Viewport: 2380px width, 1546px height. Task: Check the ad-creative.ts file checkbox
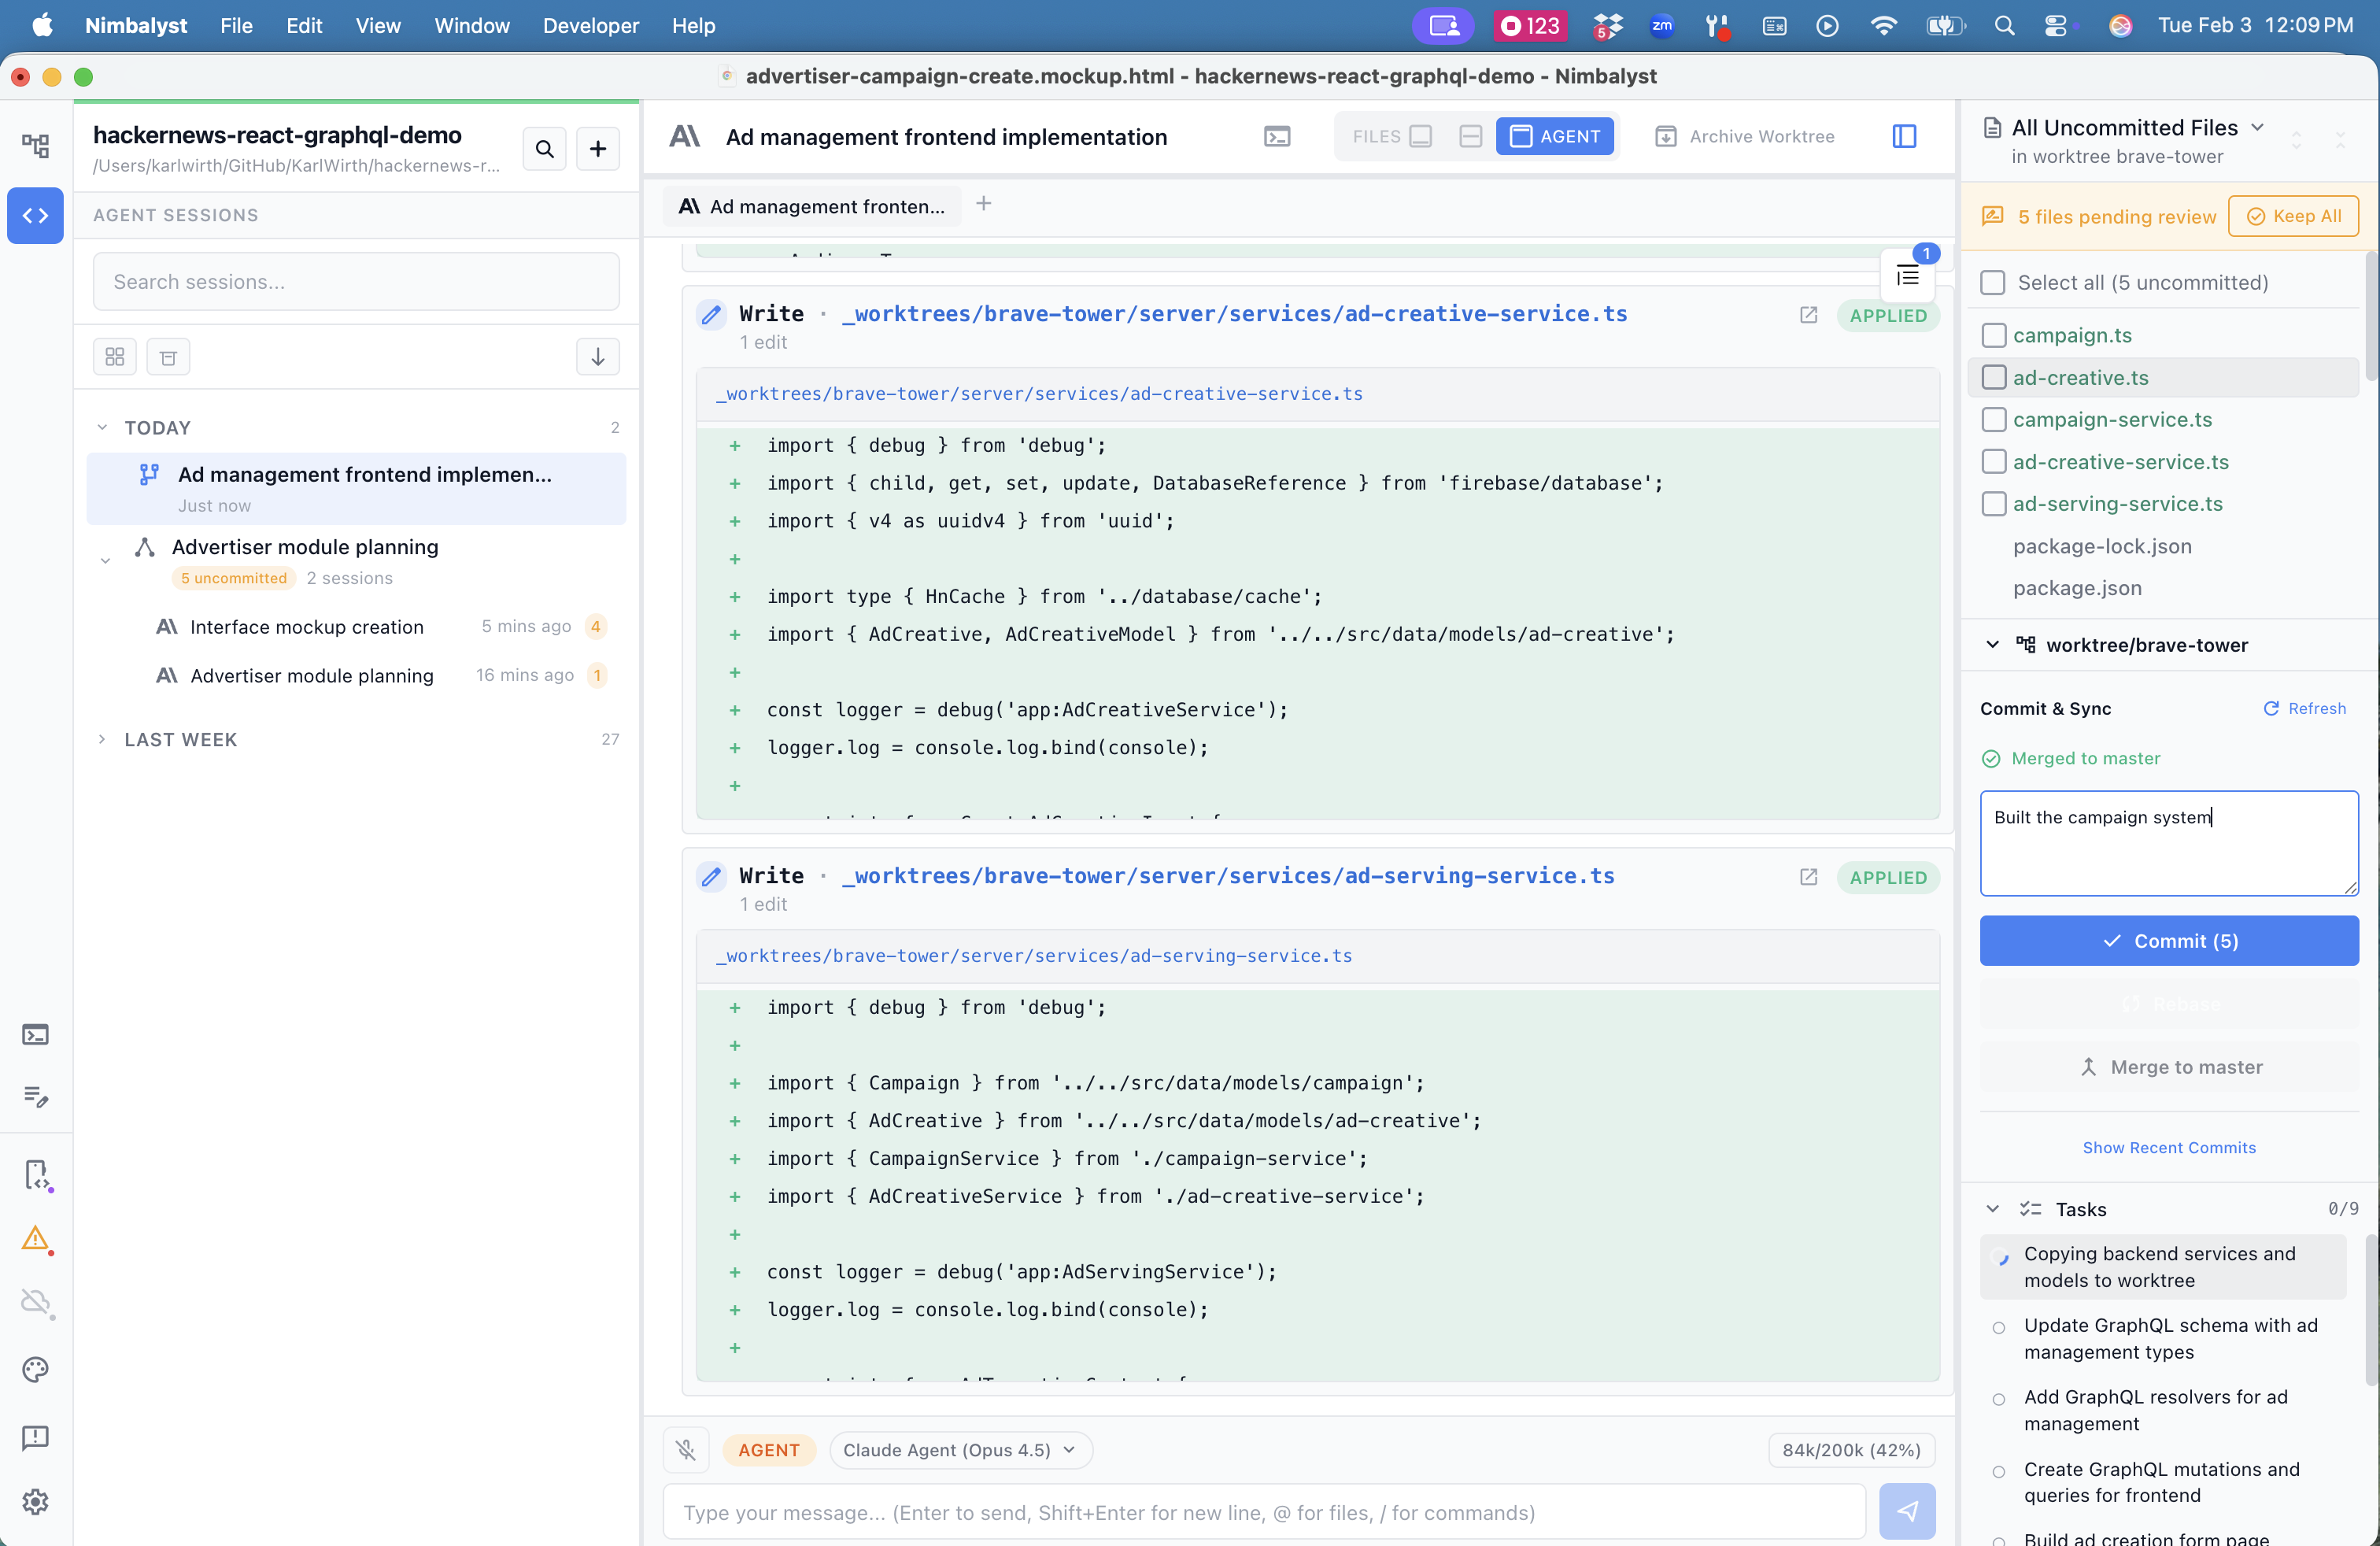coord(1993,377)
